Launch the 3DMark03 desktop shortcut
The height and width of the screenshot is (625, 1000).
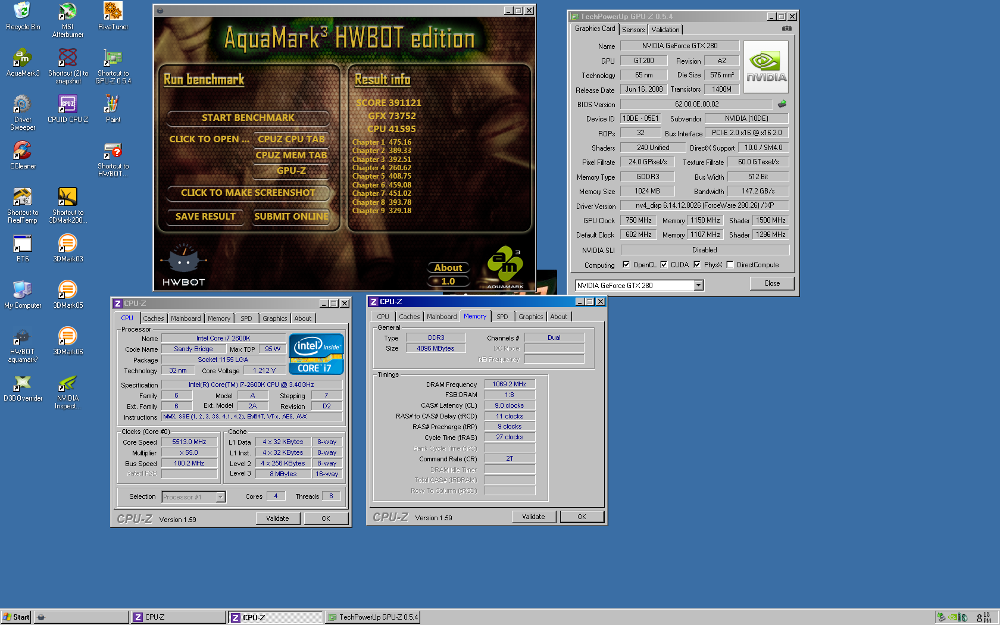(68, 248)
